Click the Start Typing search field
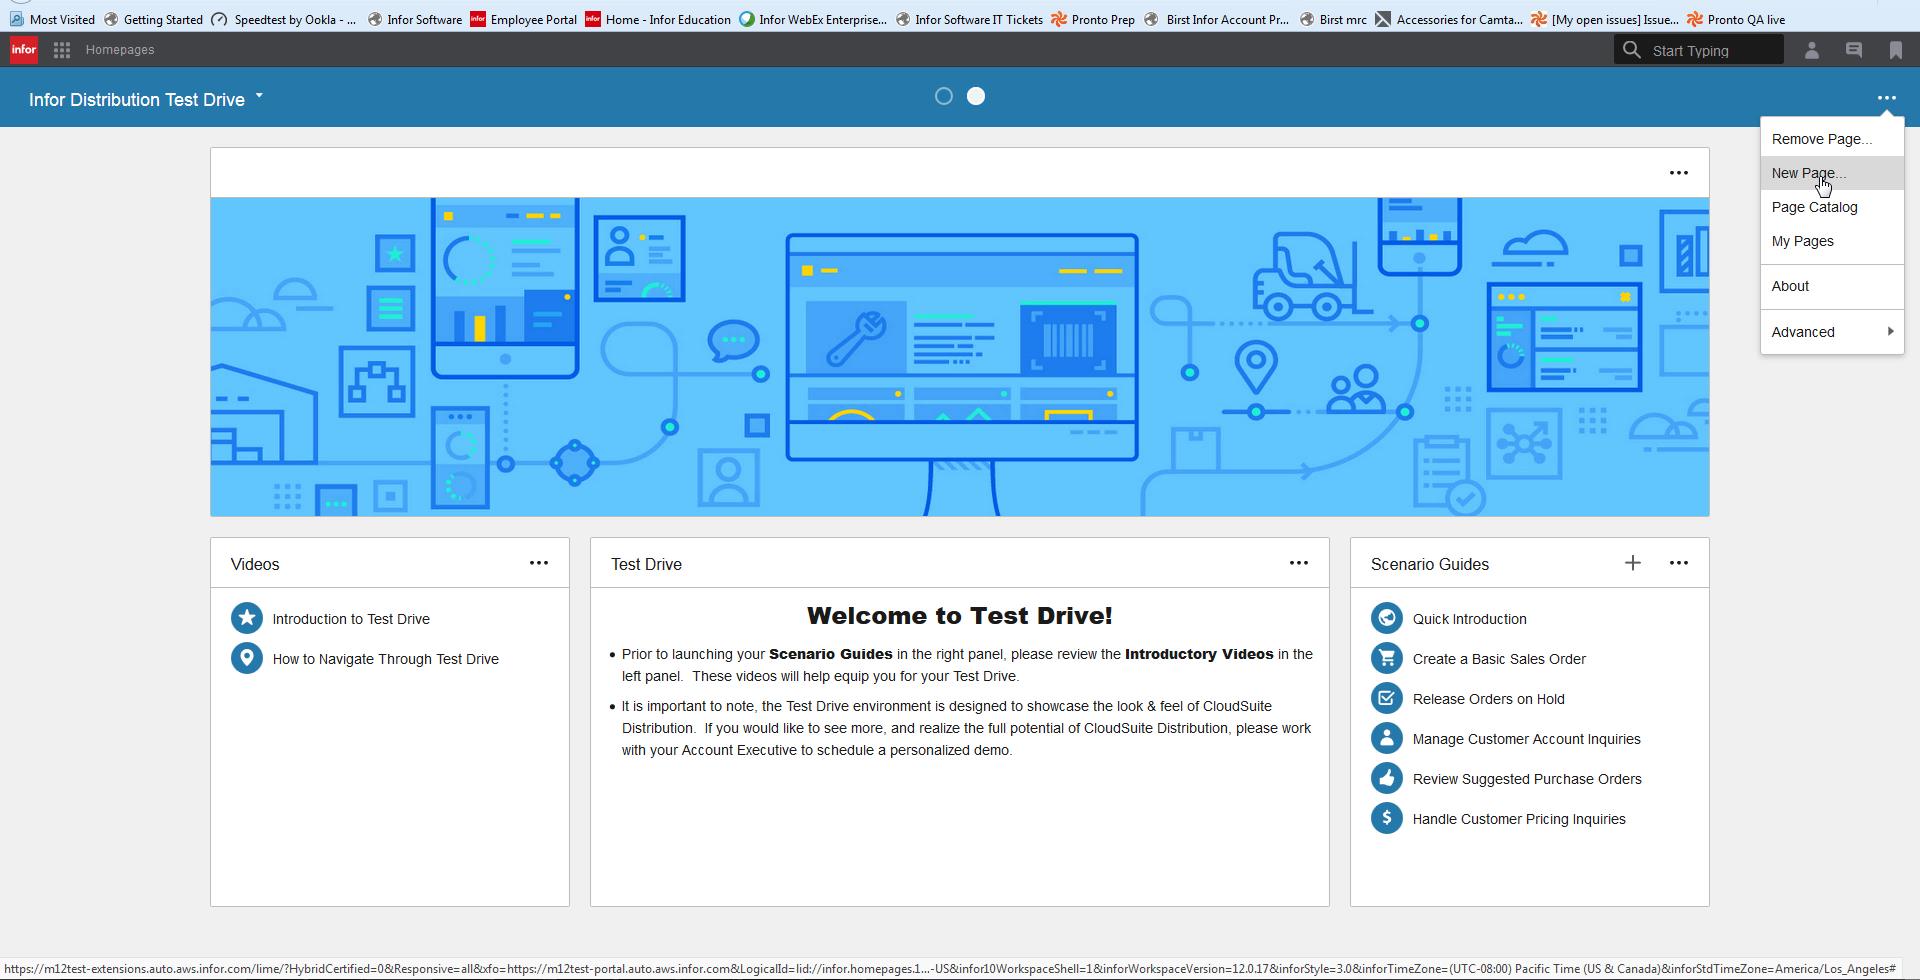Viewport: 1920px width, 980px height. [1710, 50]
